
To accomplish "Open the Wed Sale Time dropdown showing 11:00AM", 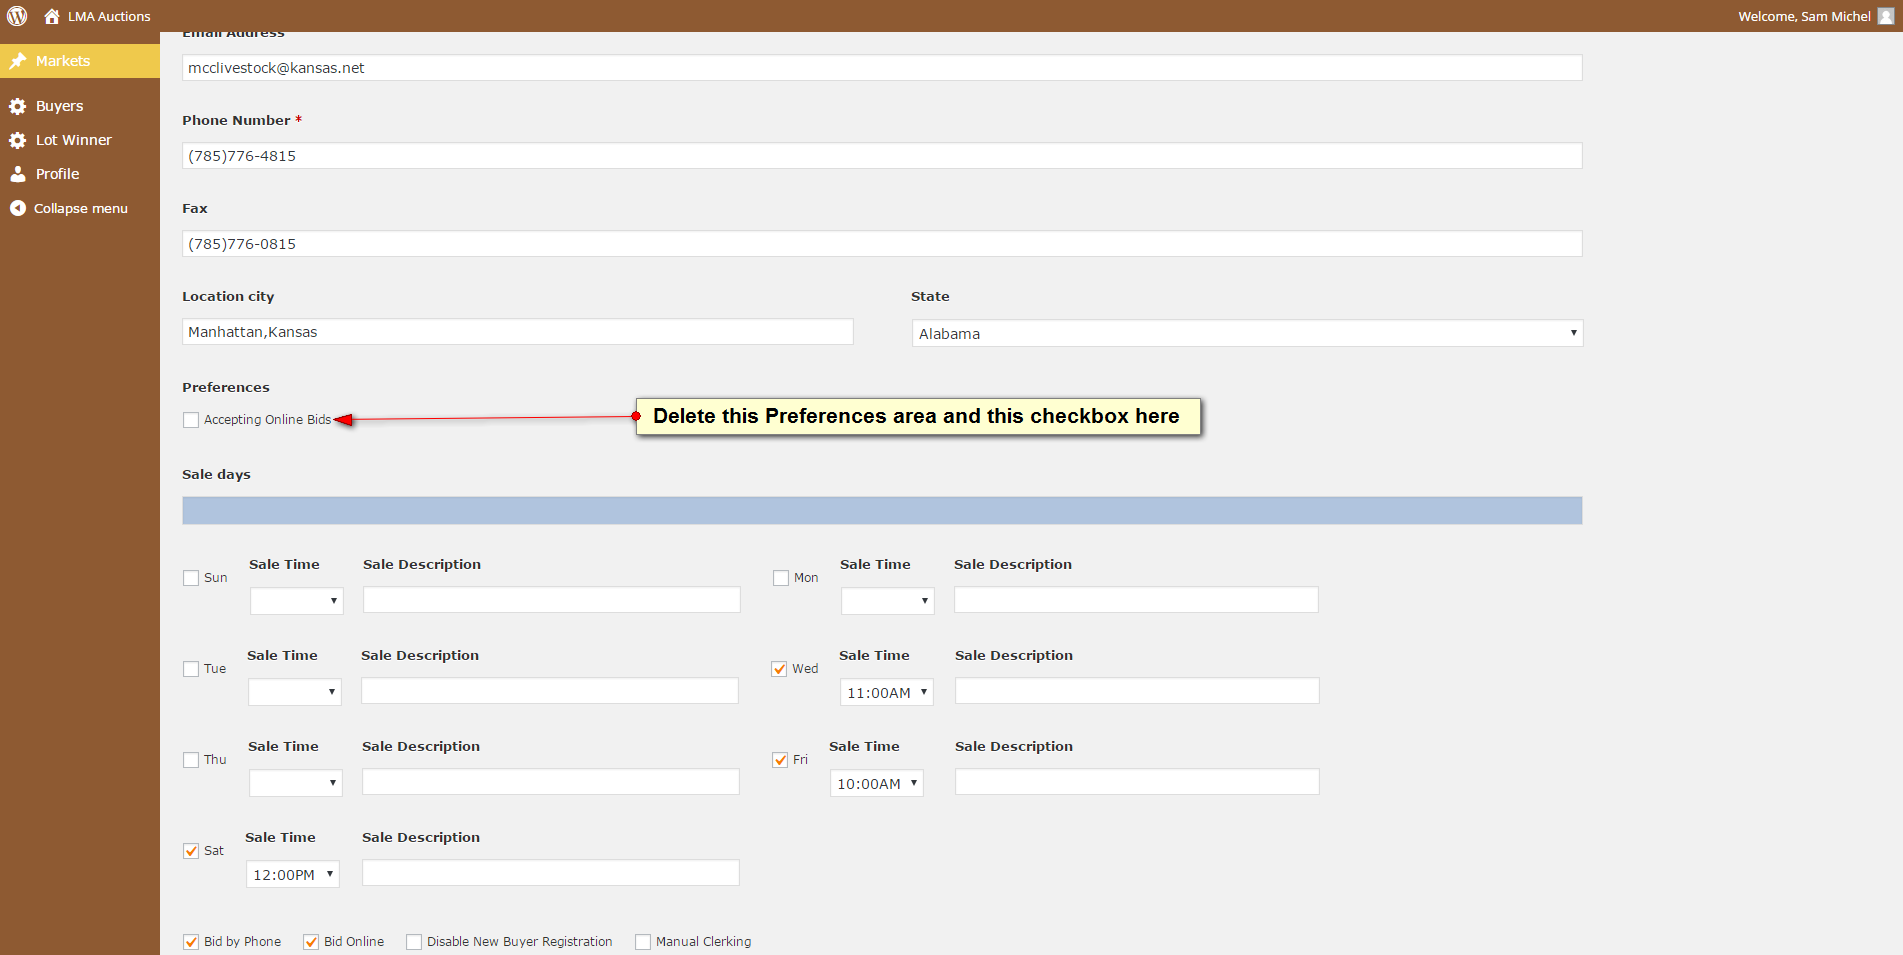I will (887, 692).
